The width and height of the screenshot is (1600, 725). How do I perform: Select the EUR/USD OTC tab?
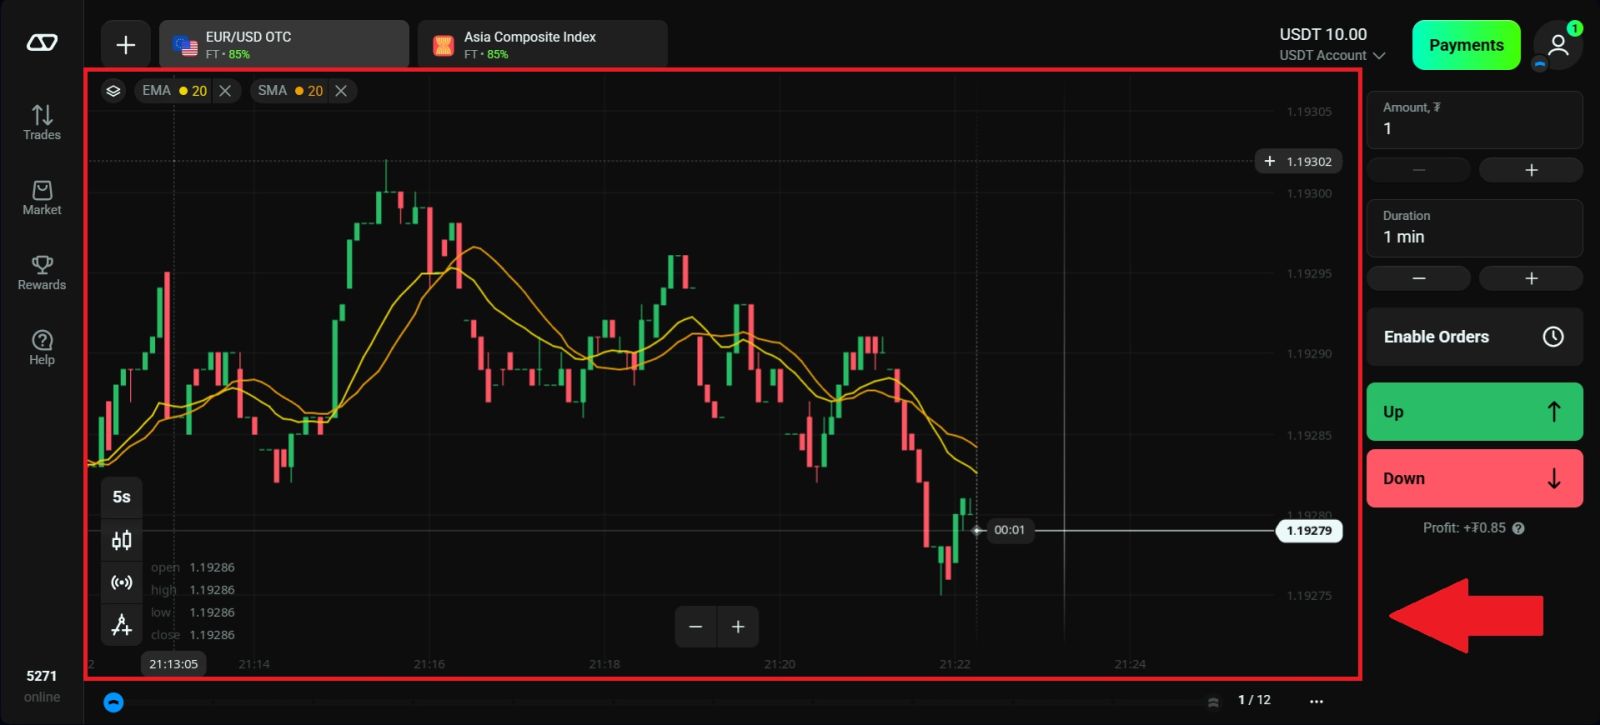[284, 45]
